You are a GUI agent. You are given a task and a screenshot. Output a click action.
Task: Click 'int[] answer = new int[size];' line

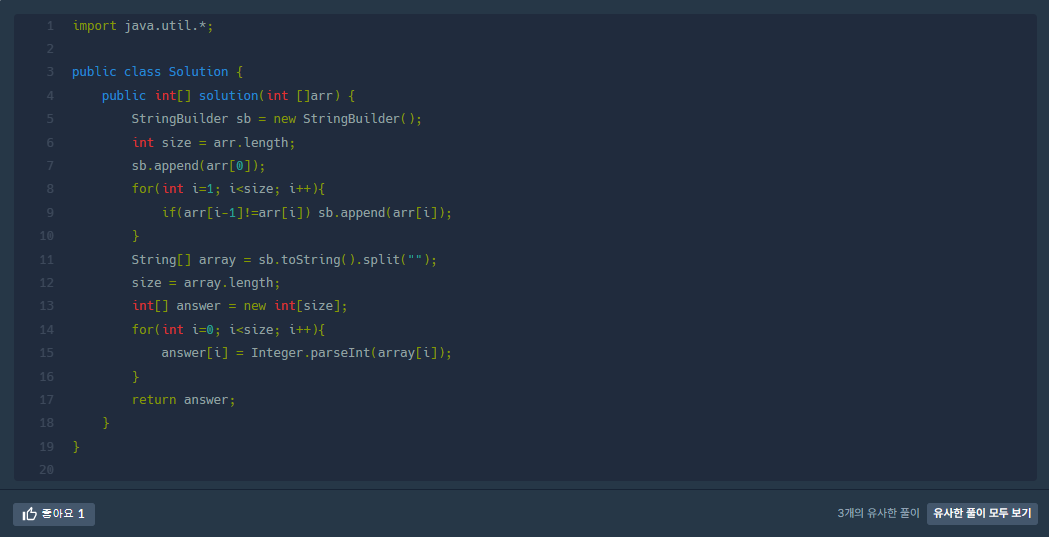pyautogui.click(x=240, y=306)
